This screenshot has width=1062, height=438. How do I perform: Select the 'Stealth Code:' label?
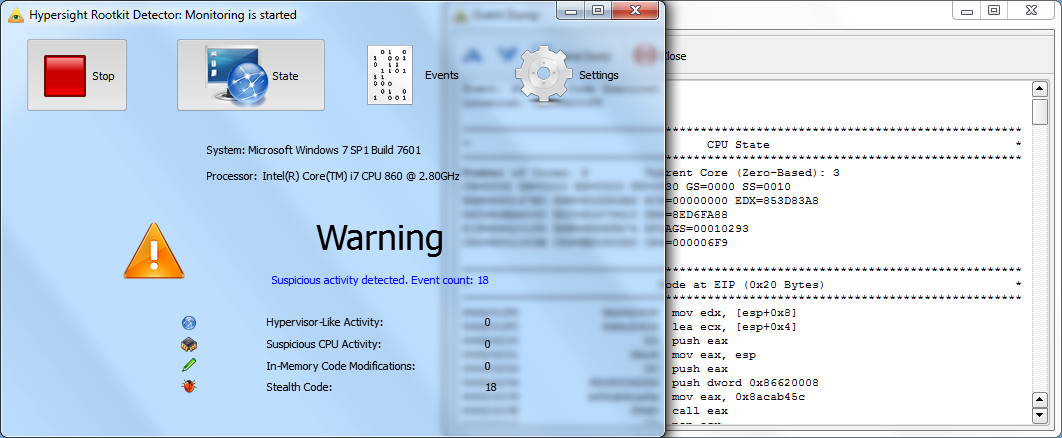point(299,387)
